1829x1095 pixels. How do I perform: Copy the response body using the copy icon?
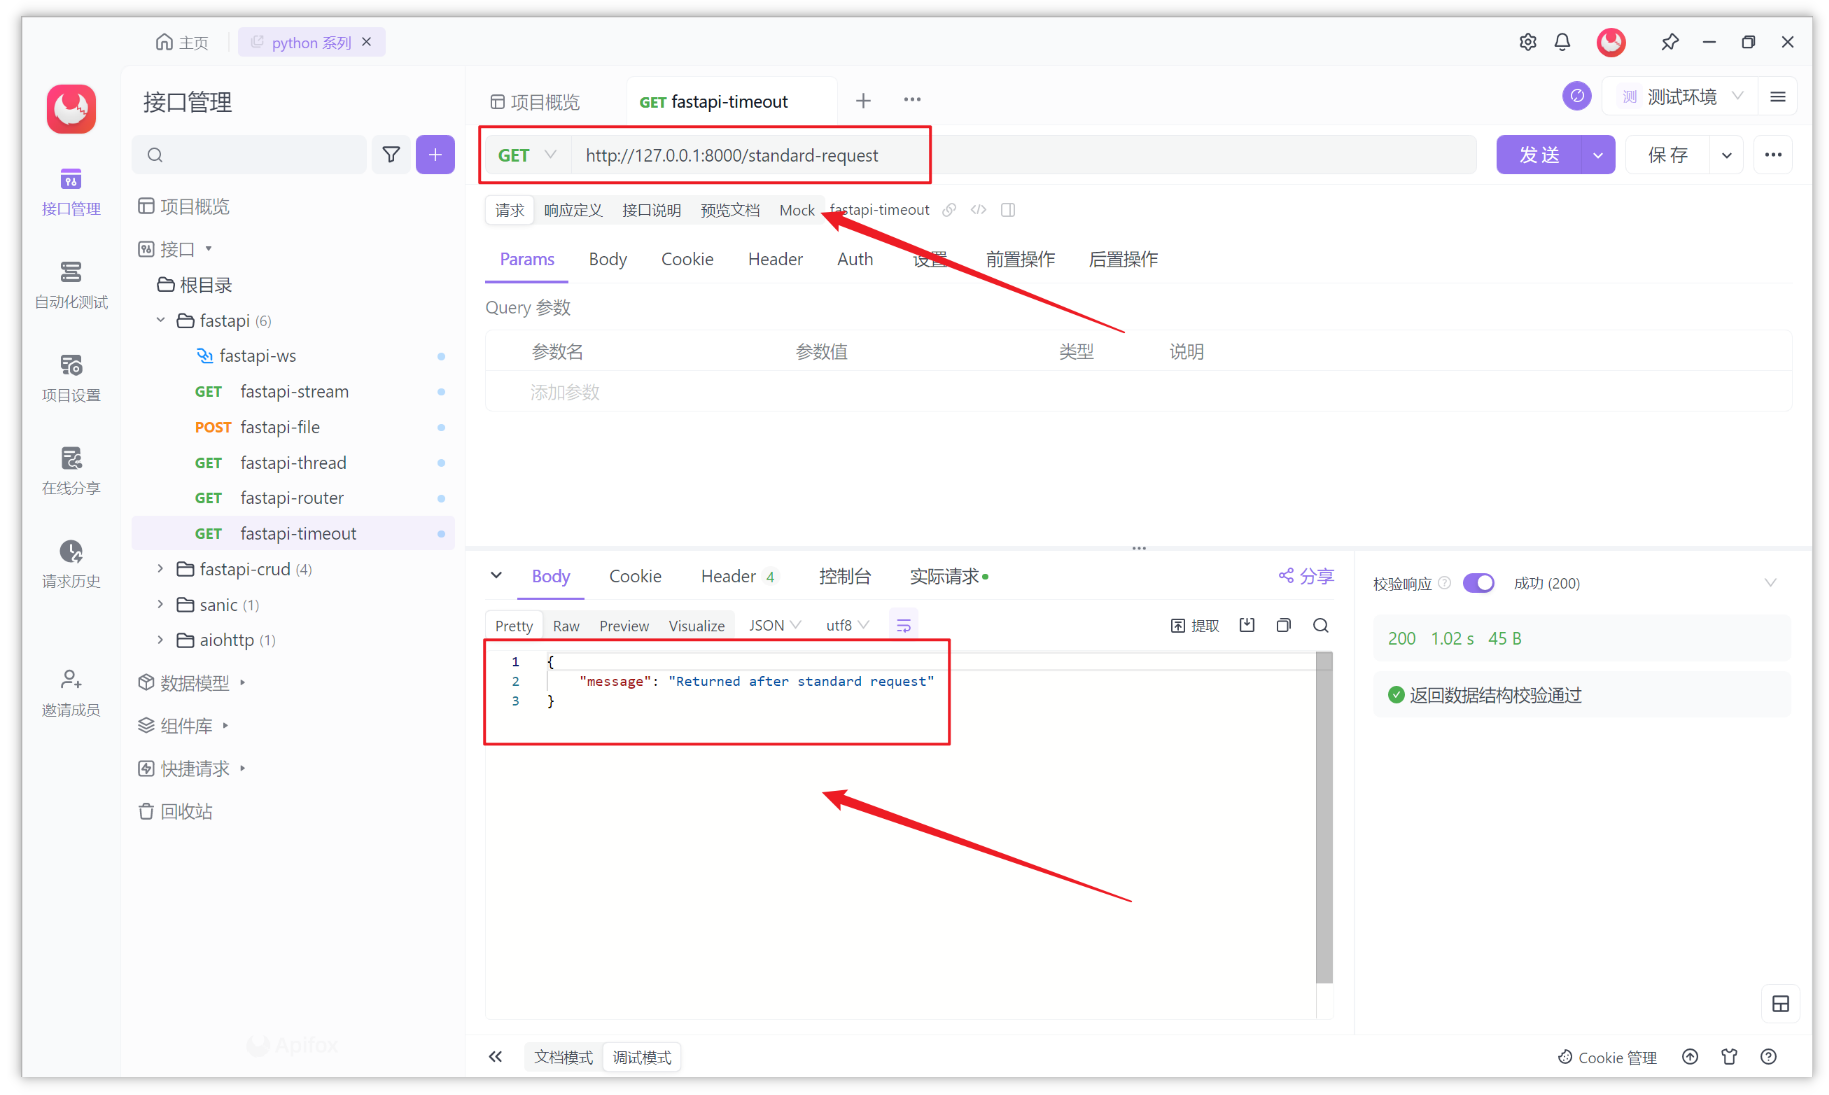1283,624
